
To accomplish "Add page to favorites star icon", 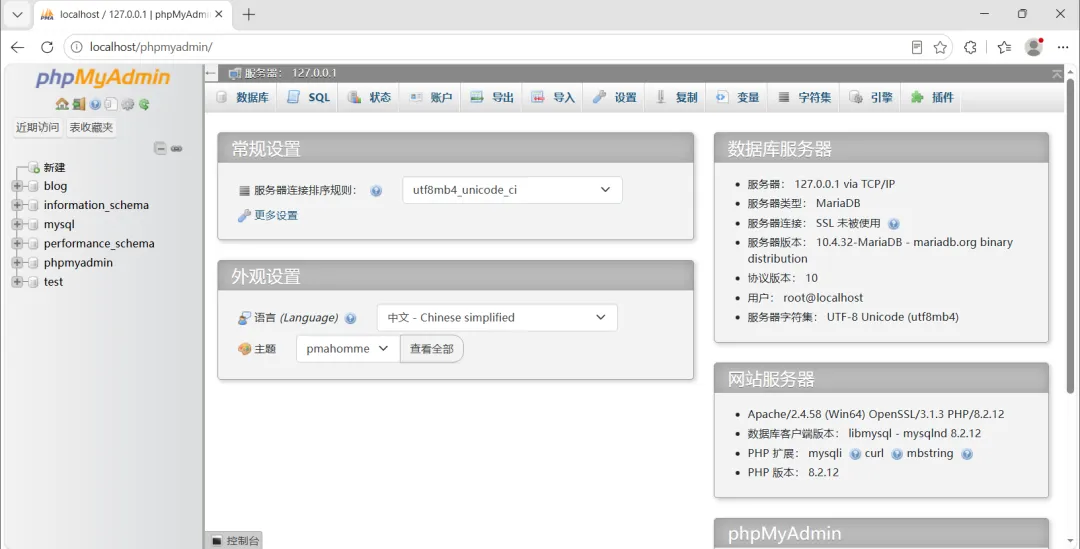I will (x=940, y=47).
